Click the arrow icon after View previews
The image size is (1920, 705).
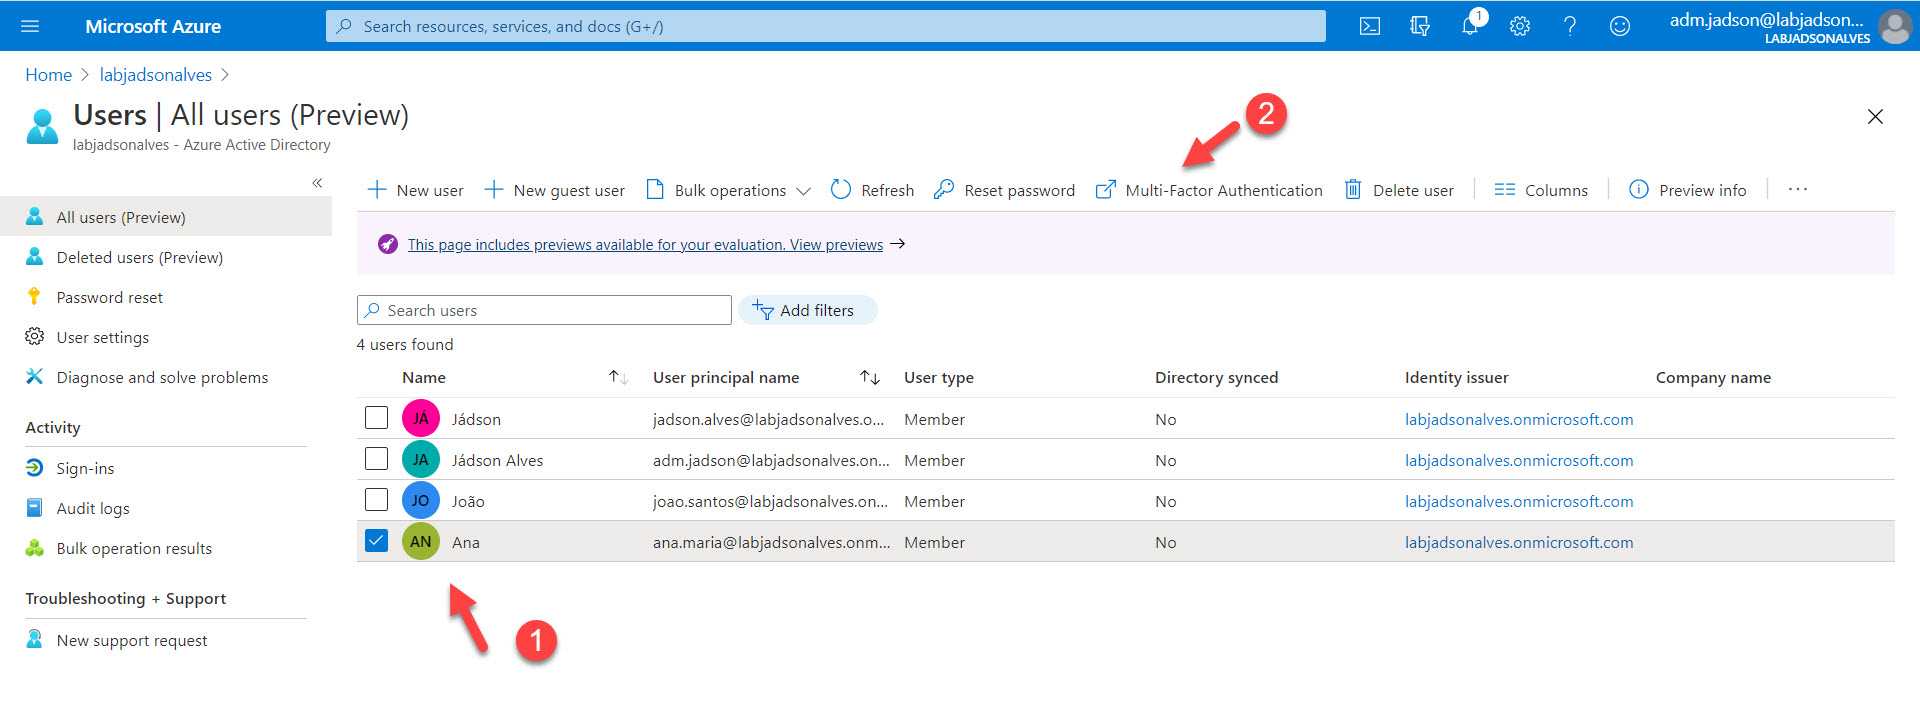(897, 244)
